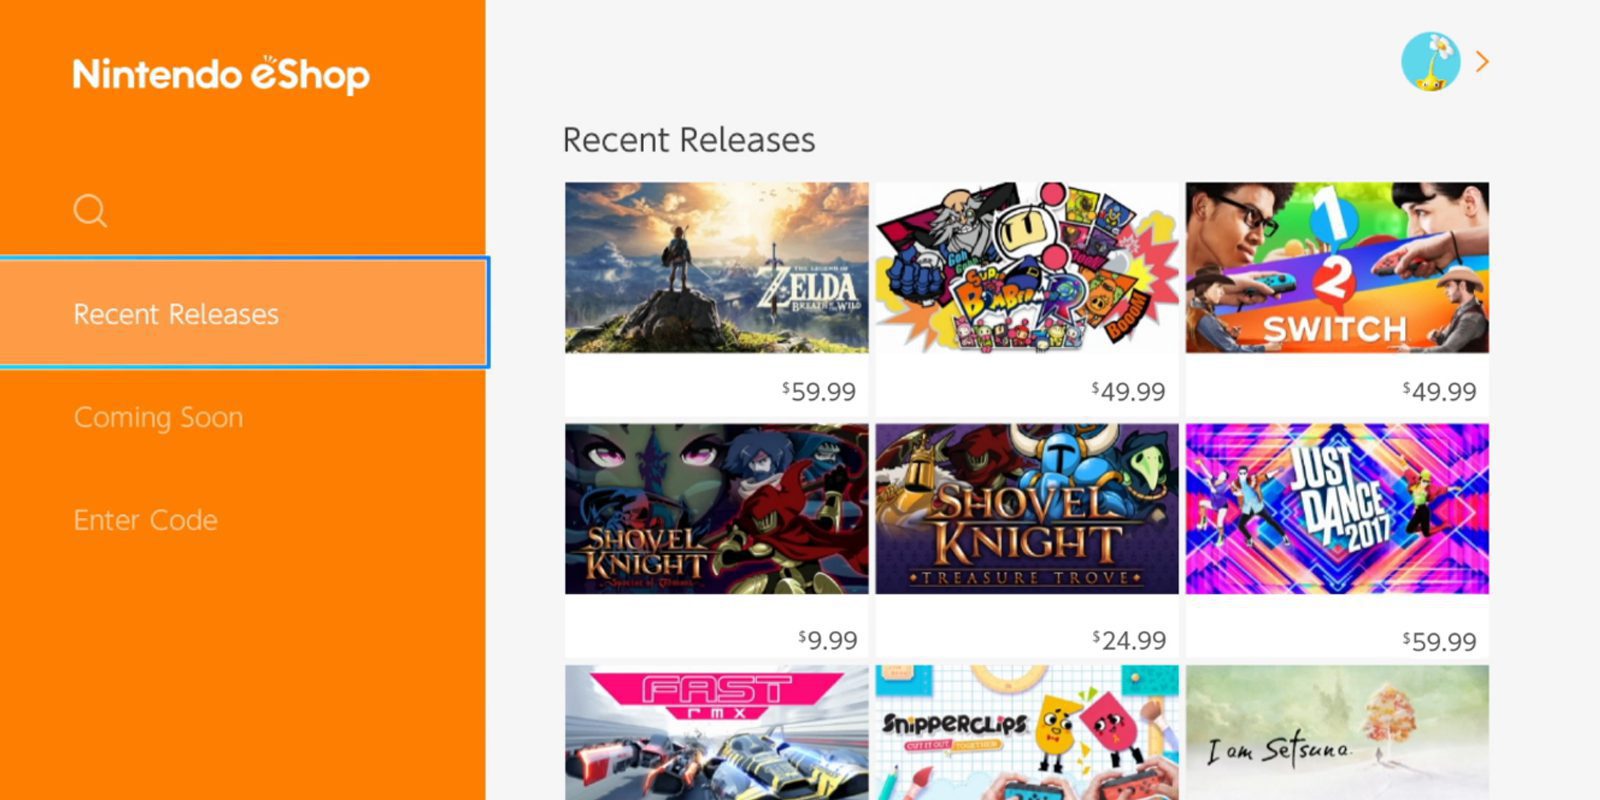
Task: Open Shovel Knight Treasure Trove listing
Action: click(1026, 509)
